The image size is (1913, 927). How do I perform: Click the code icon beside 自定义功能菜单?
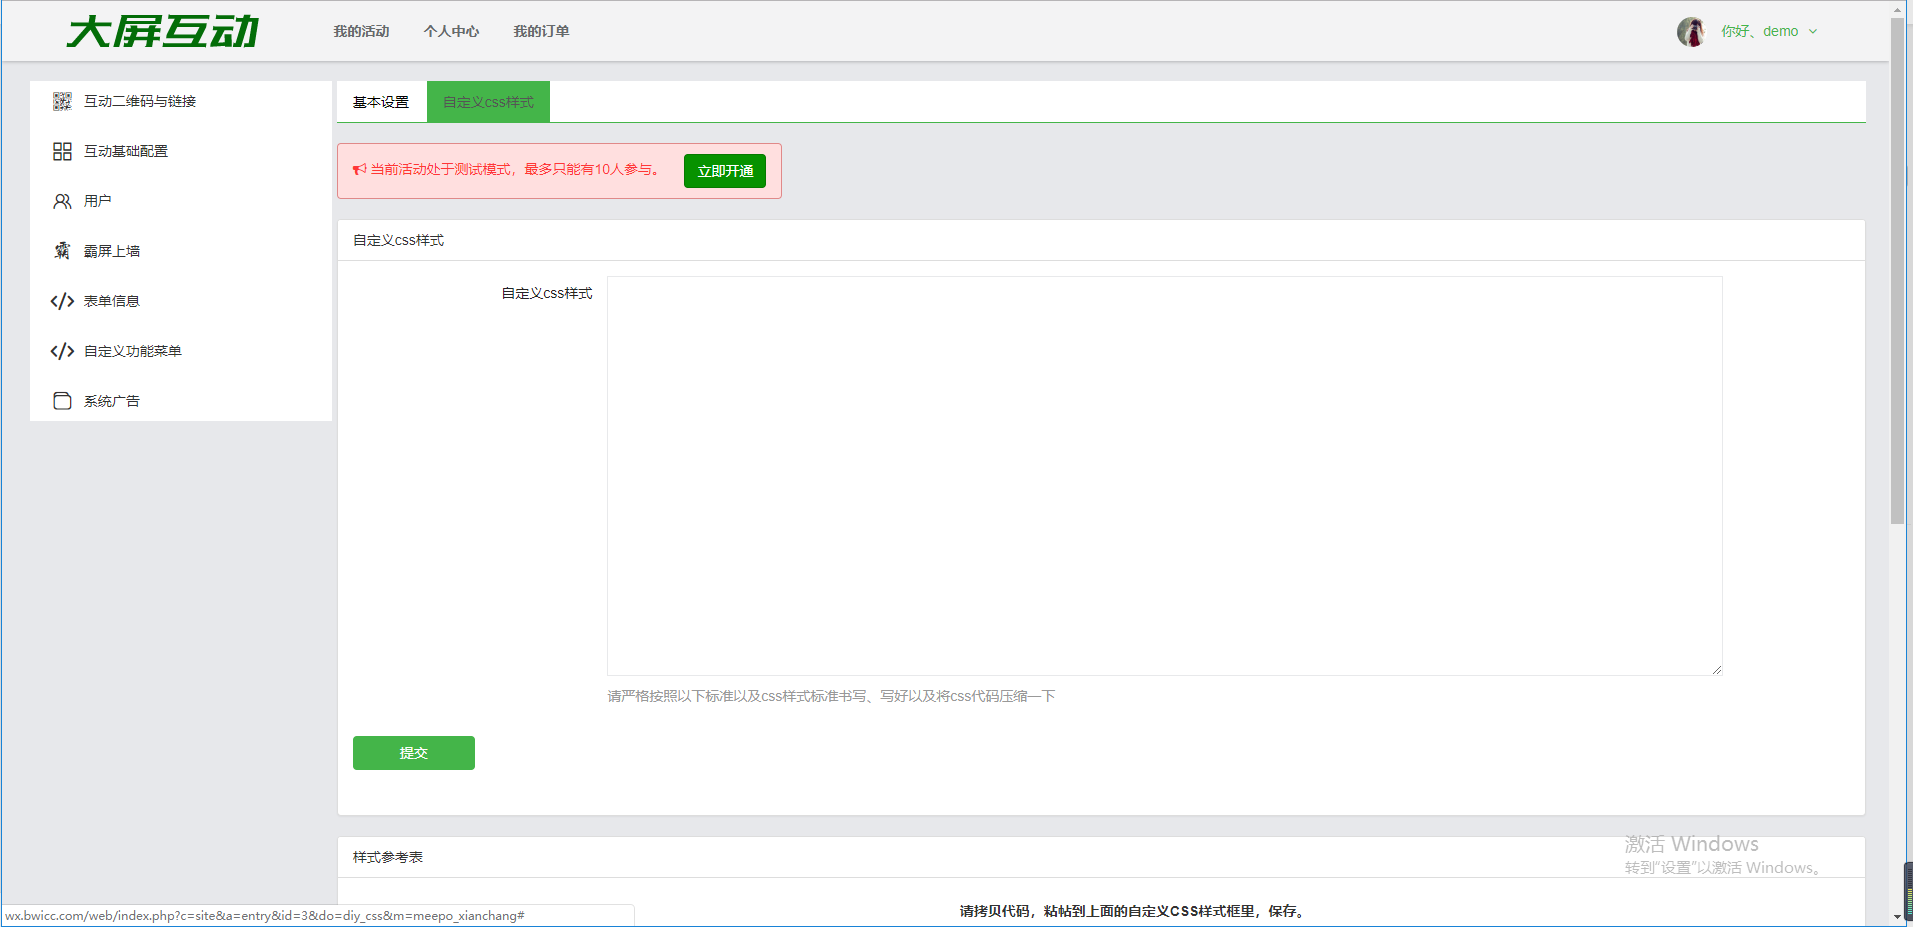coord(62,351)
